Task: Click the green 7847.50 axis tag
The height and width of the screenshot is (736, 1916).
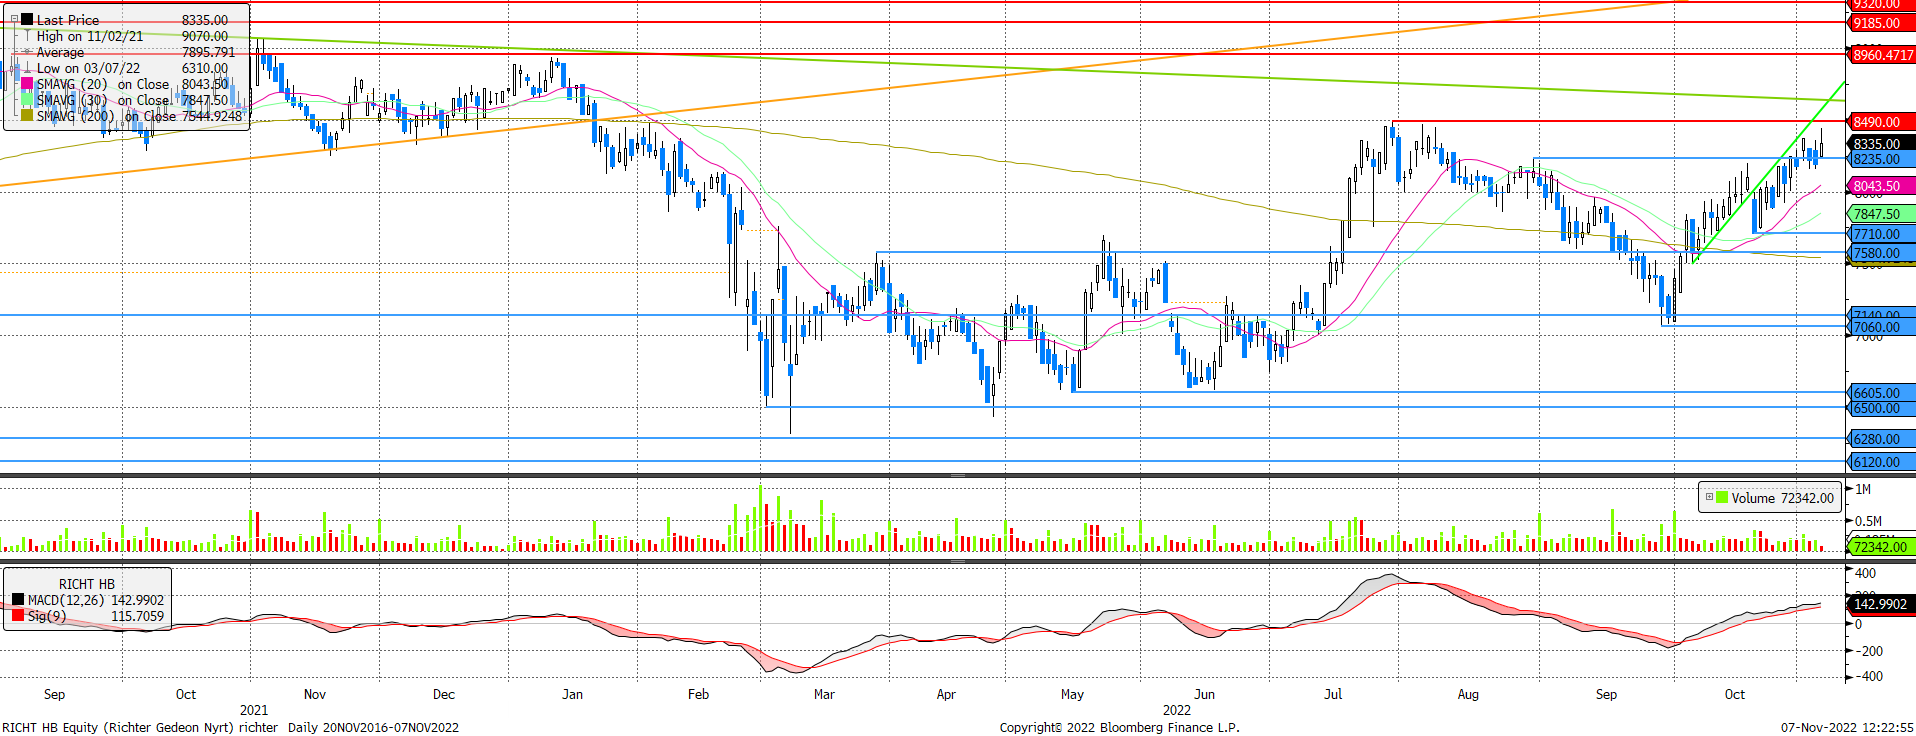Action: (x=1879, y=214)
